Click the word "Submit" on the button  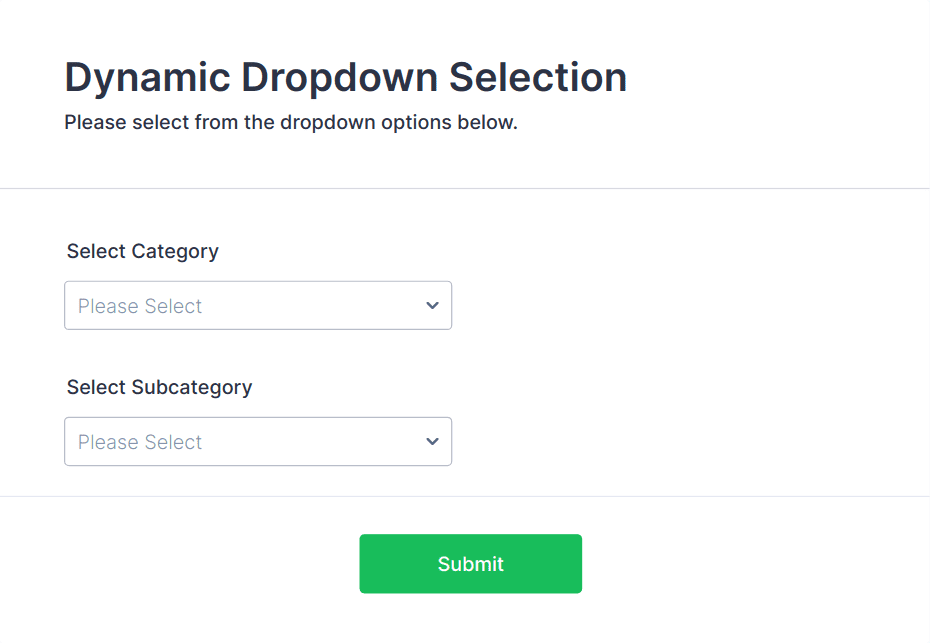pyautogui.click(x=470, y=564)
